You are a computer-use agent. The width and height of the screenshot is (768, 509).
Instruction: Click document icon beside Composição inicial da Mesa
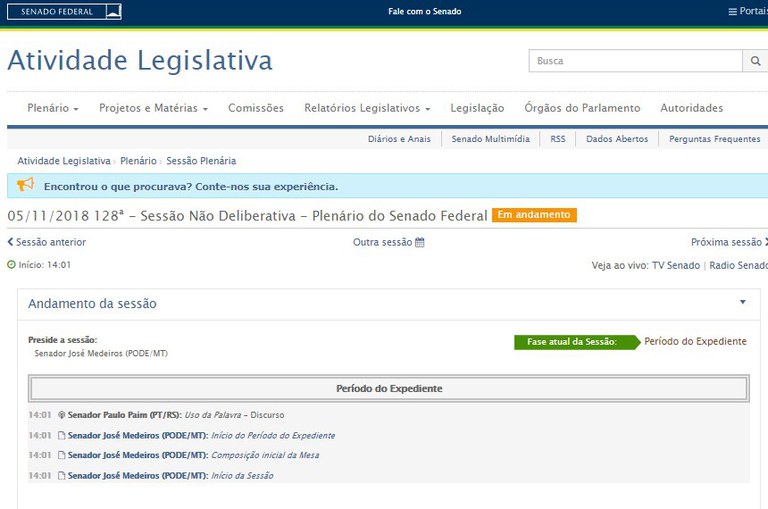[x=62, y=455]
